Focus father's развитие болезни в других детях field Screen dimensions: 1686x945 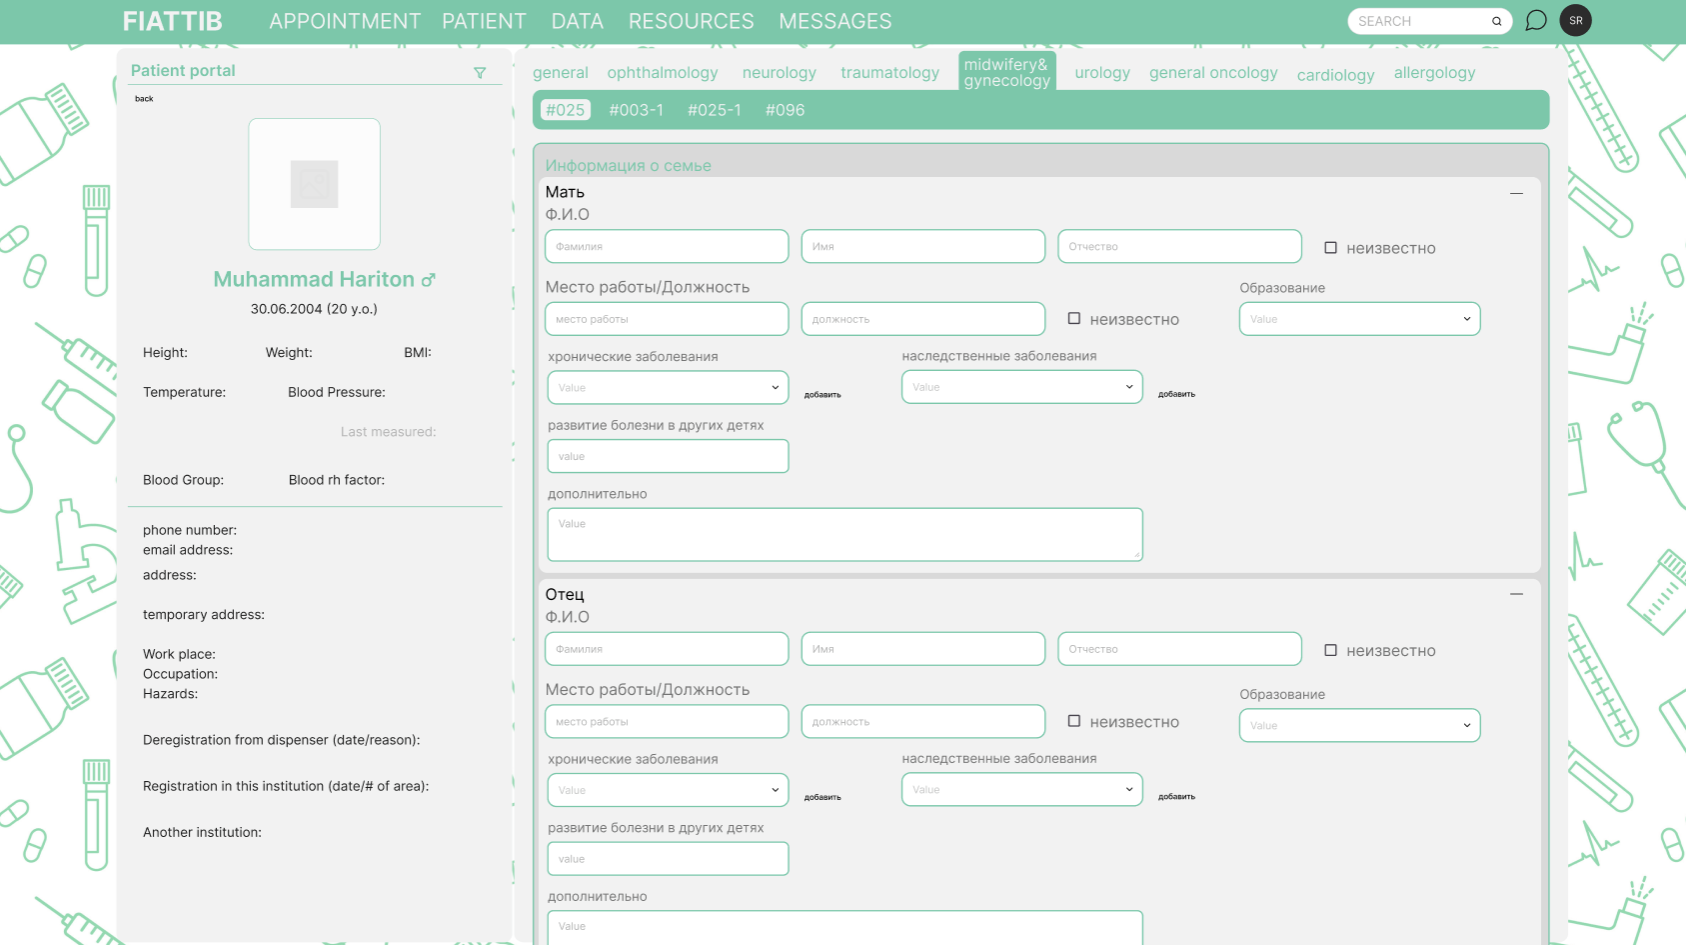[x=668, y=859]
